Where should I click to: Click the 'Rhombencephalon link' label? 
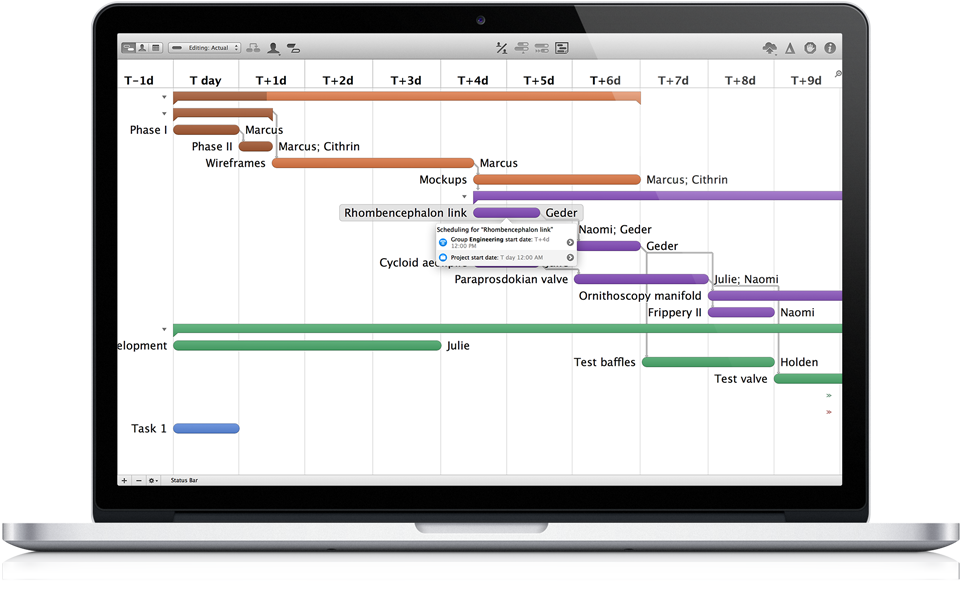[x=405, y=212]
